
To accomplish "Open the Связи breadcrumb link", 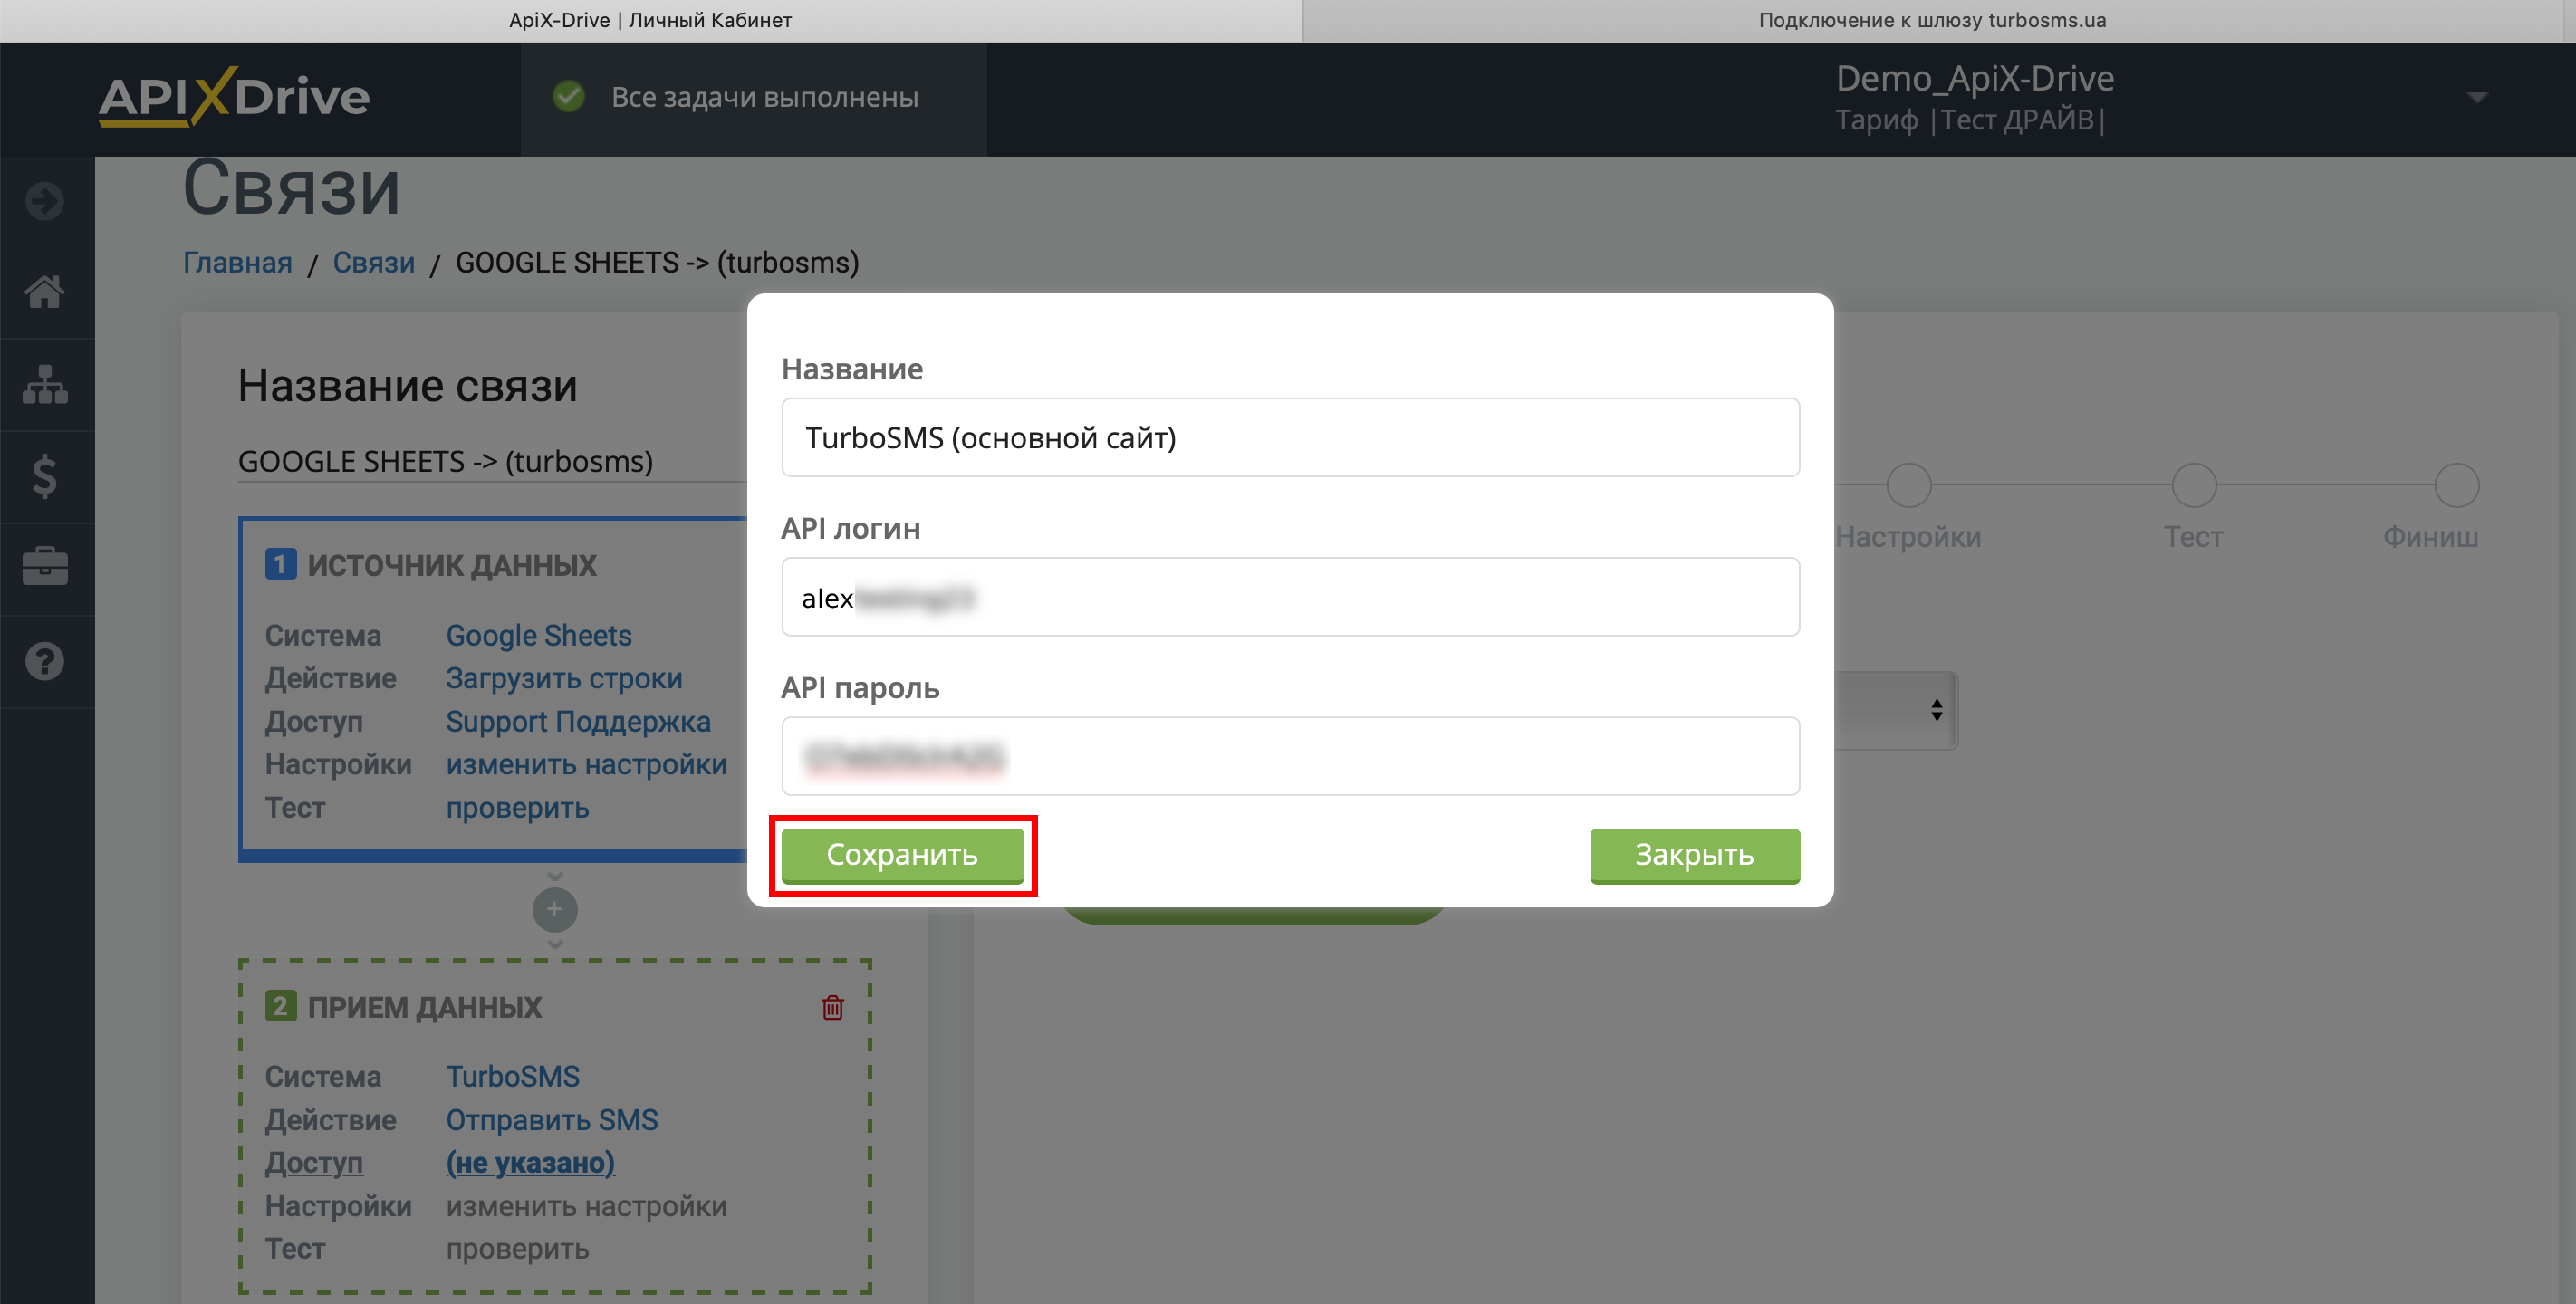I will [374, 262].
